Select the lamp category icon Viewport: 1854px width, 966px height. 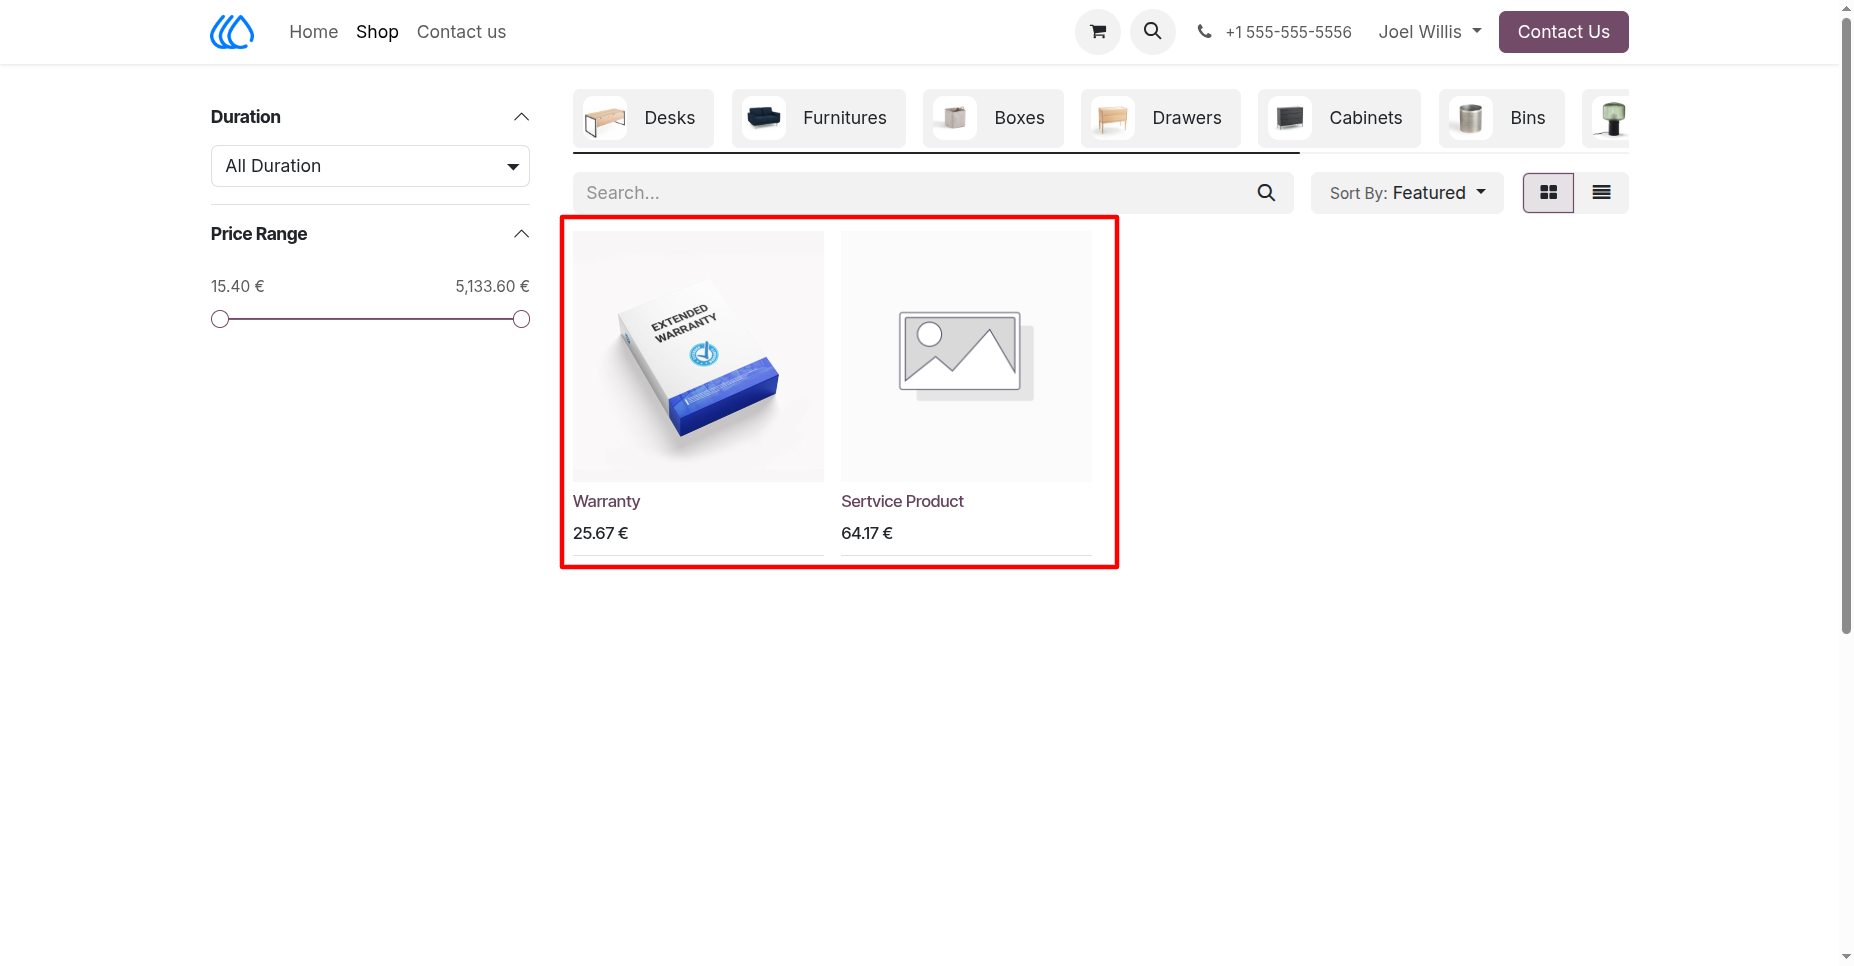(1611, 118)
